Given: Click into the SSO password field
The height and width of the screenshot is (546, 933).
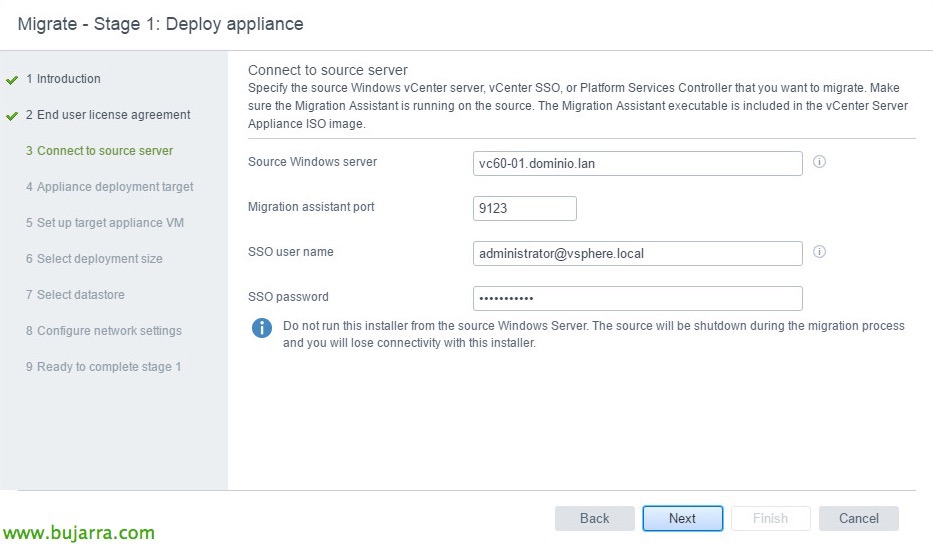Looking at the screenshot, I should click(x=637, y=298).
